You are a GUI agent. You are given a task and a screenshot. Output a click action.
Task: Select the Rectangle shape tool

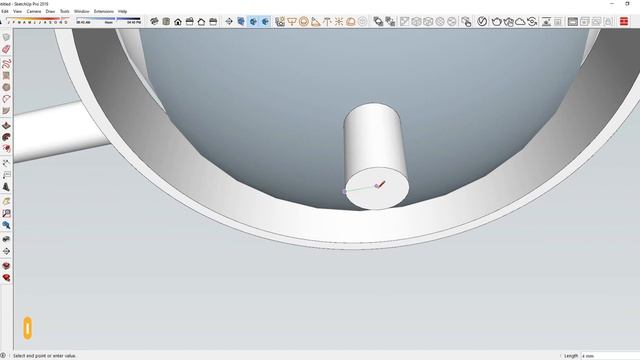(6, 76)
